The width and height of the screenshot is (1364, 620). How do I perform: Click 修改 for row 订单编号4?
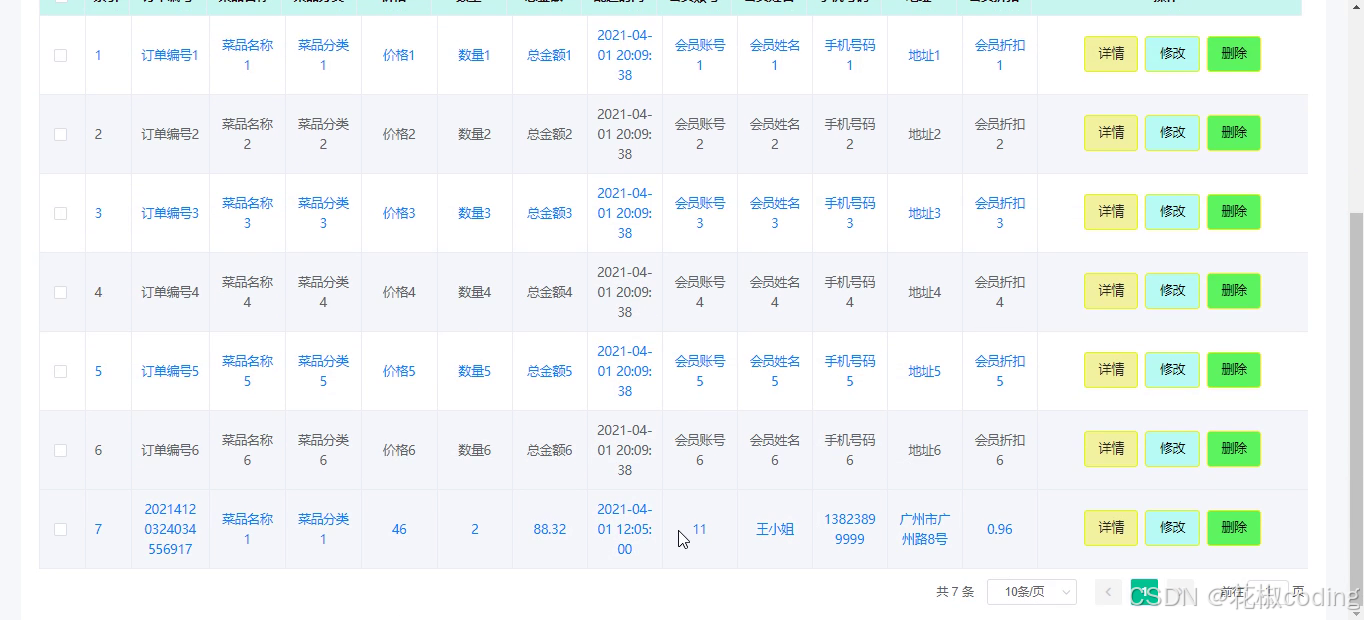(1172, 291)
